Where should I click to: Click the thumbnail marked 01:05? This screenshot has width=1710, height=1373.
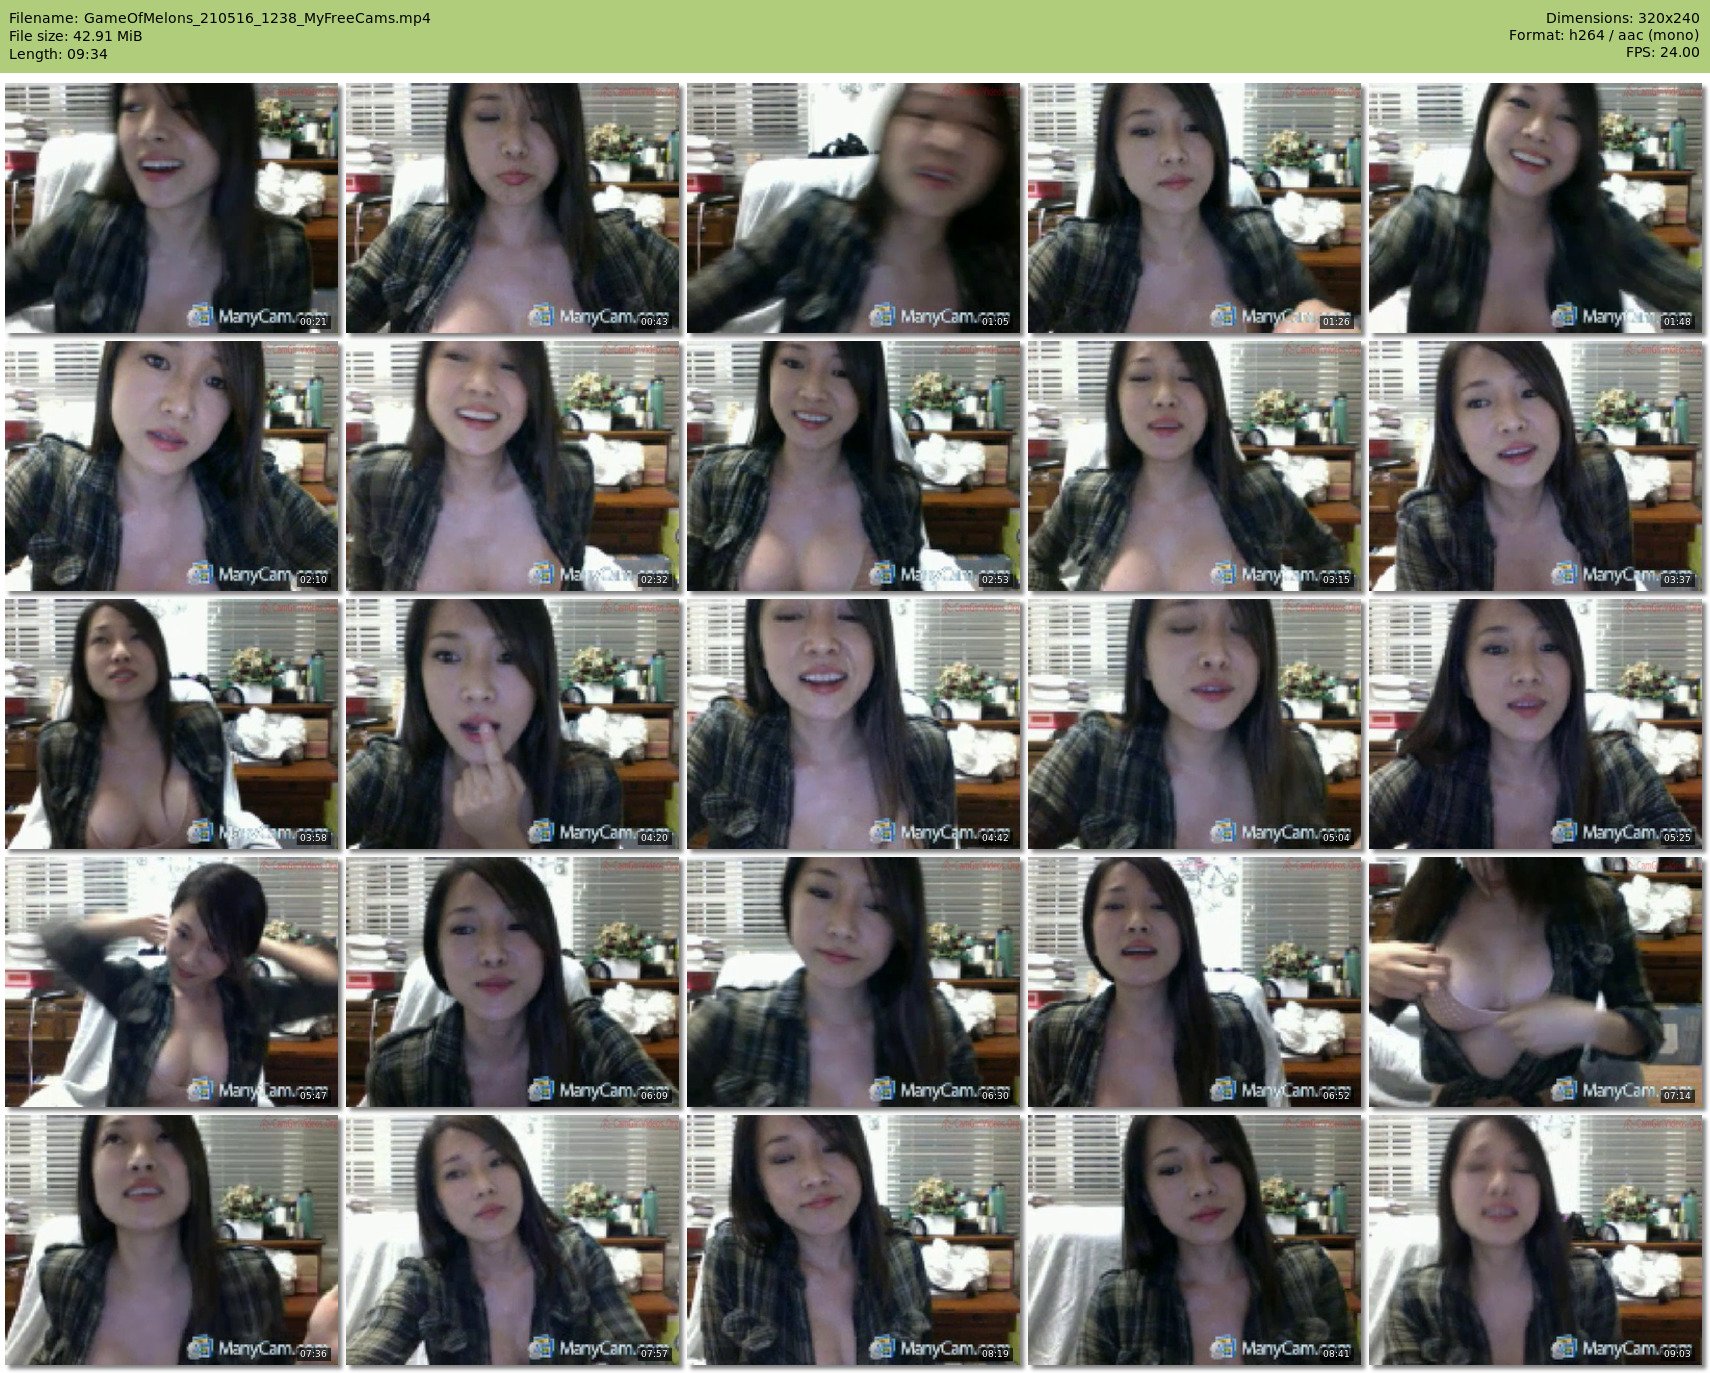(x=854, y=208)
